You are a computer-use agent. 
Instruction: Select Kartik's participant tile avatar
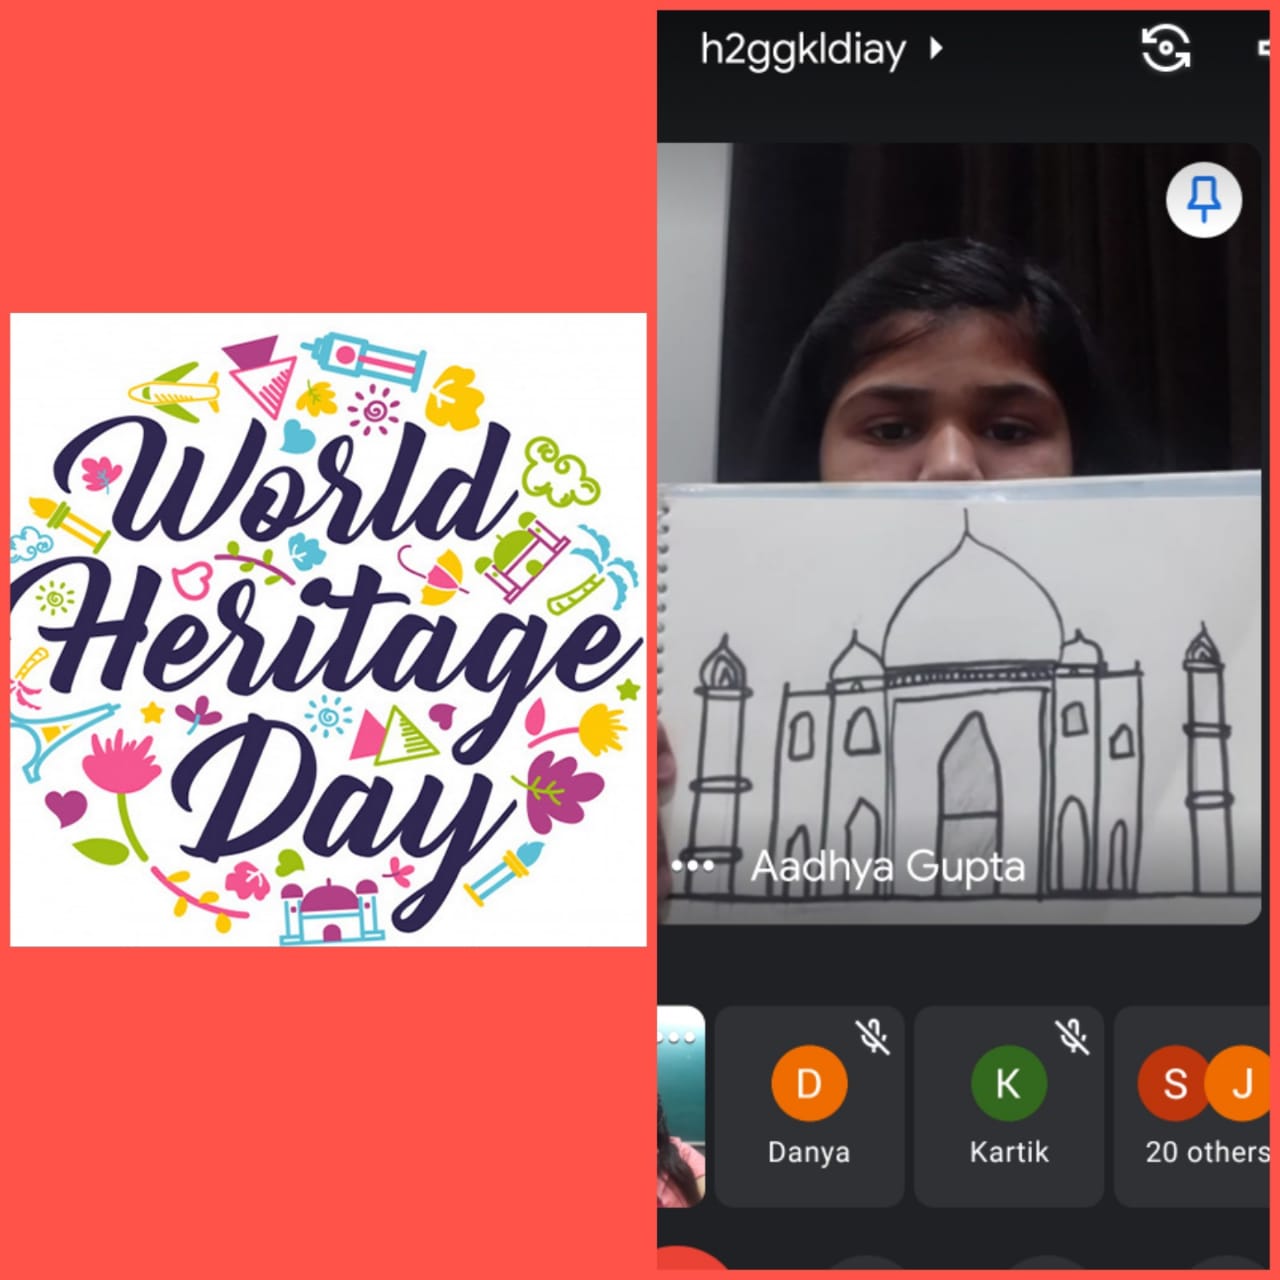[1009, 1083]
